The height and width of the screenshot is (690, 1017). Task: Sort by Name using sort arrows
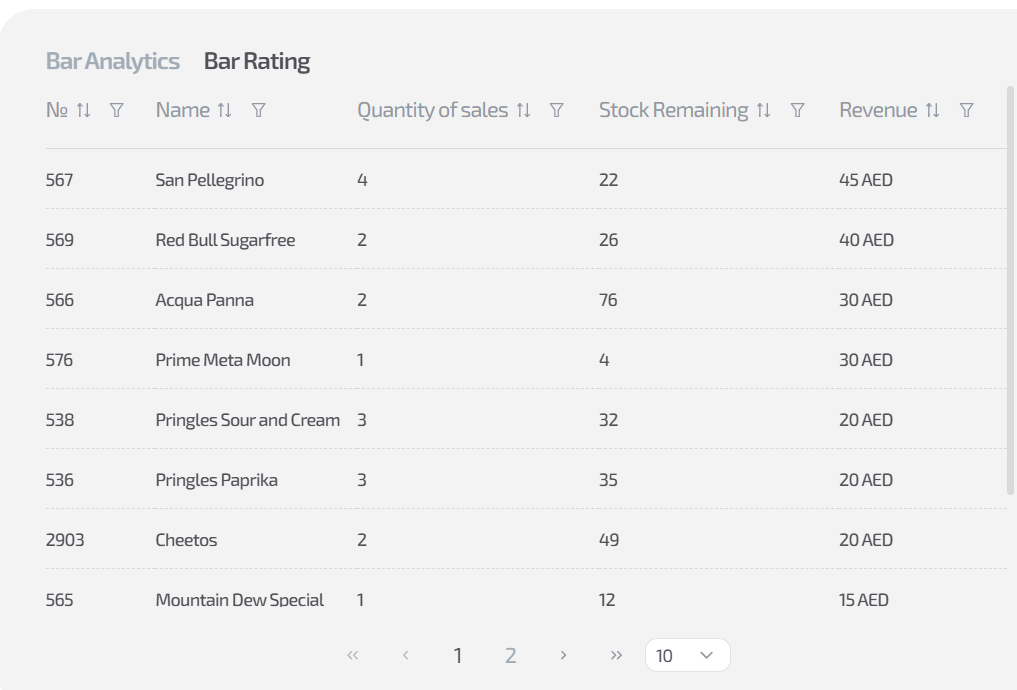[x=225, y=110]
